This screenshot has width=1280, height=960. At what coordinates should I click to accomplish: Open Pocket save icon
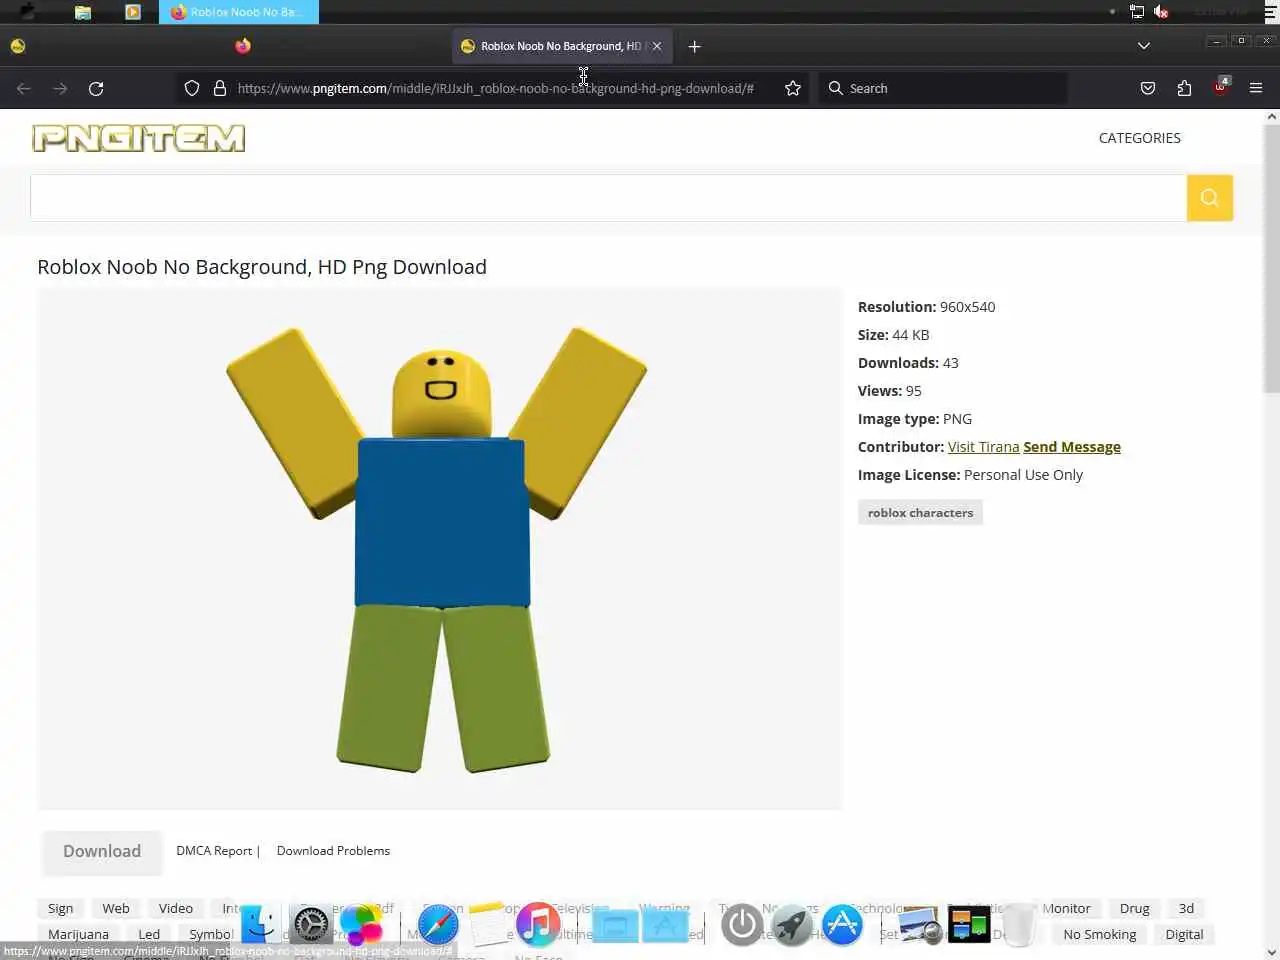(x=1148, y=88)
